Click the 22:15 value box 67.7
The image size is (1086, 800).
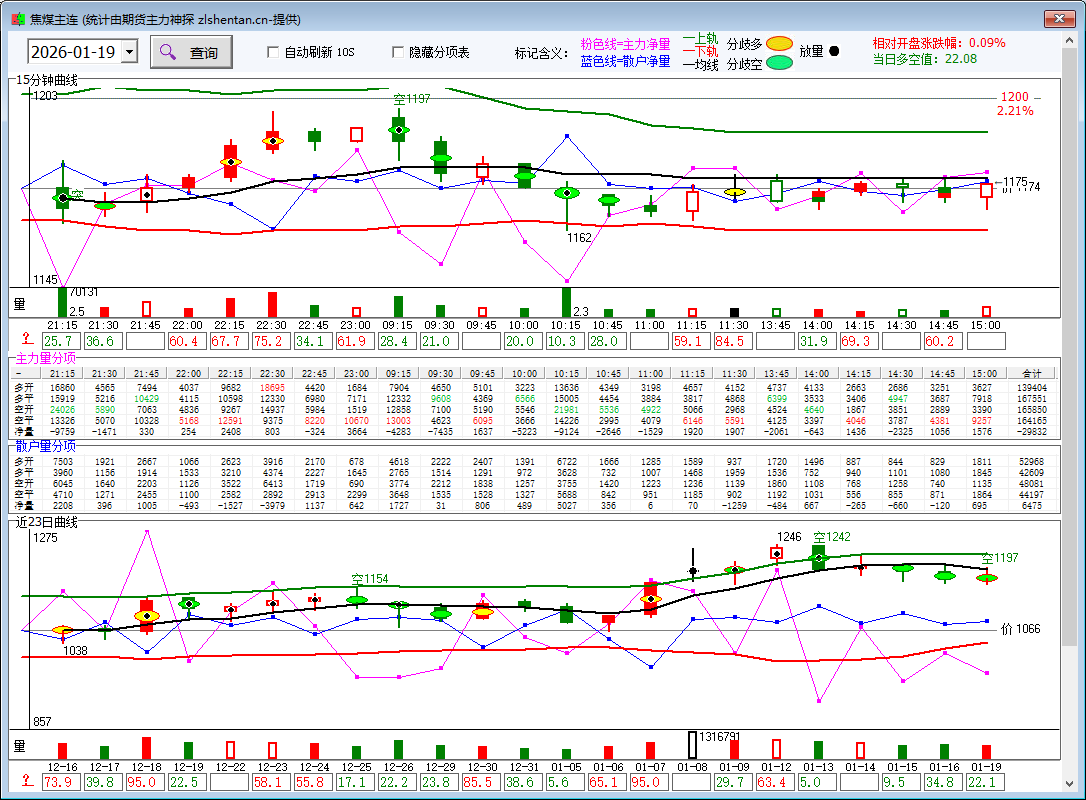pos(230,341)
